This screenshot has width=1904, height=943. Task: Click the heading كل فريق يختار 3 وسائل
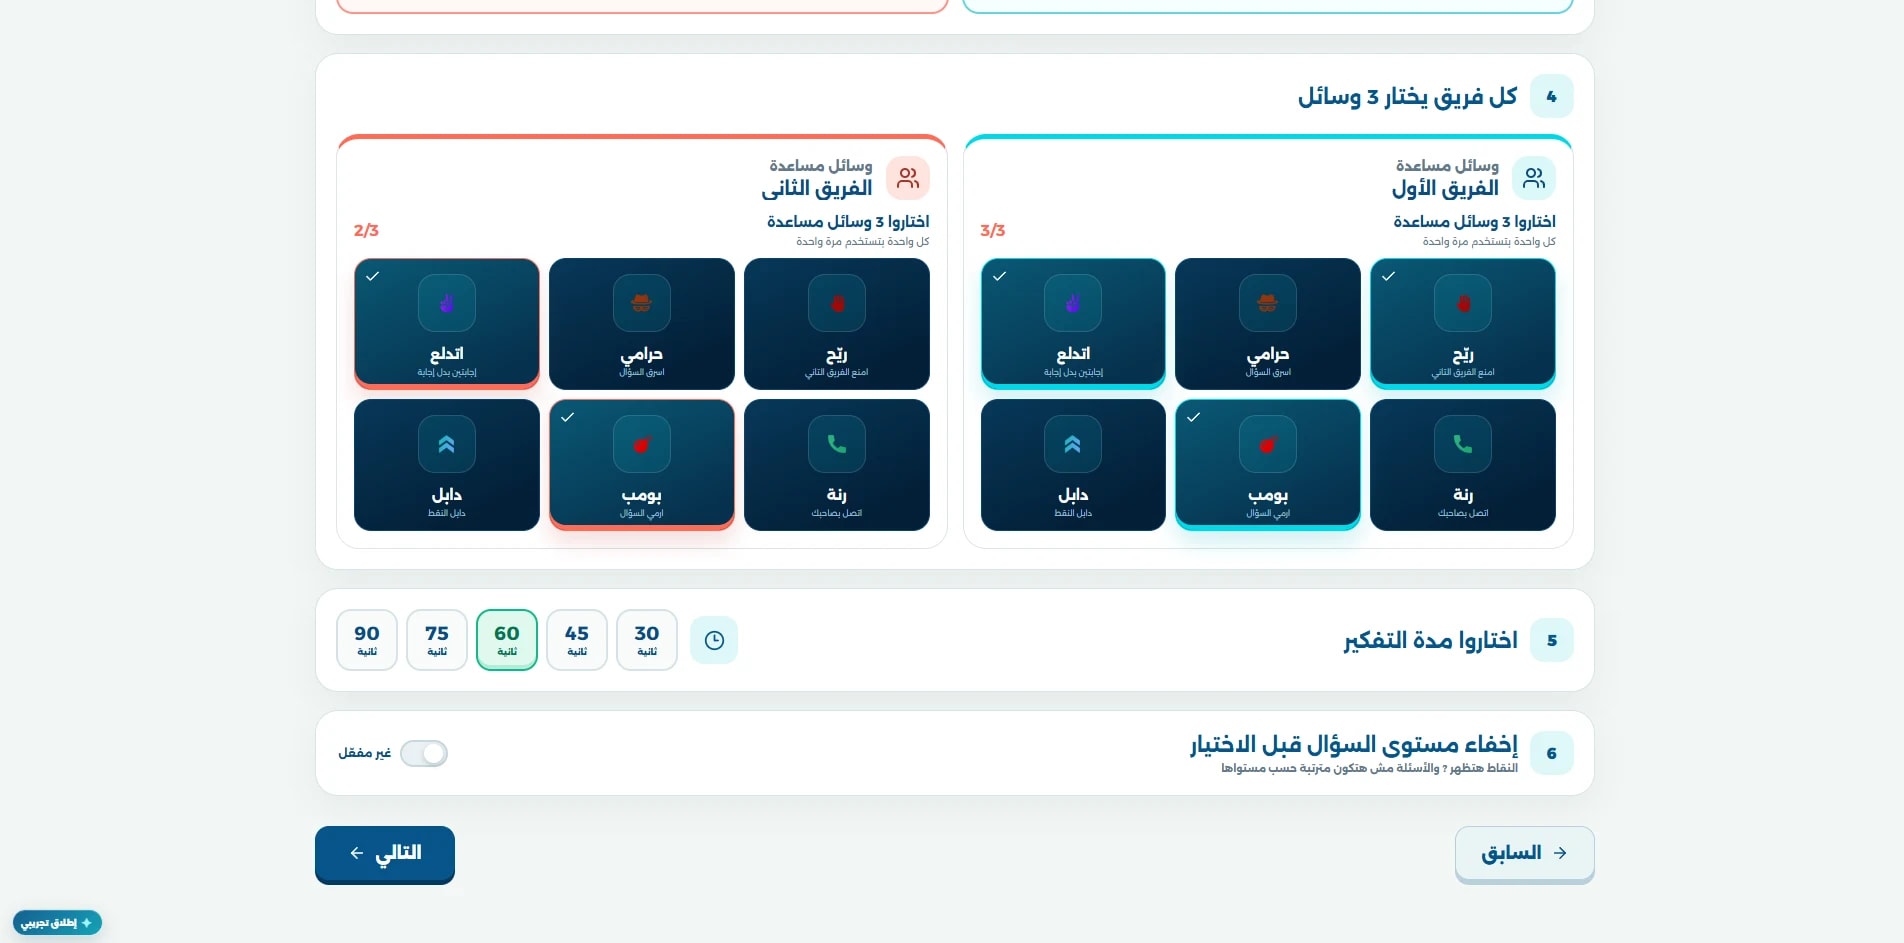1408,96
